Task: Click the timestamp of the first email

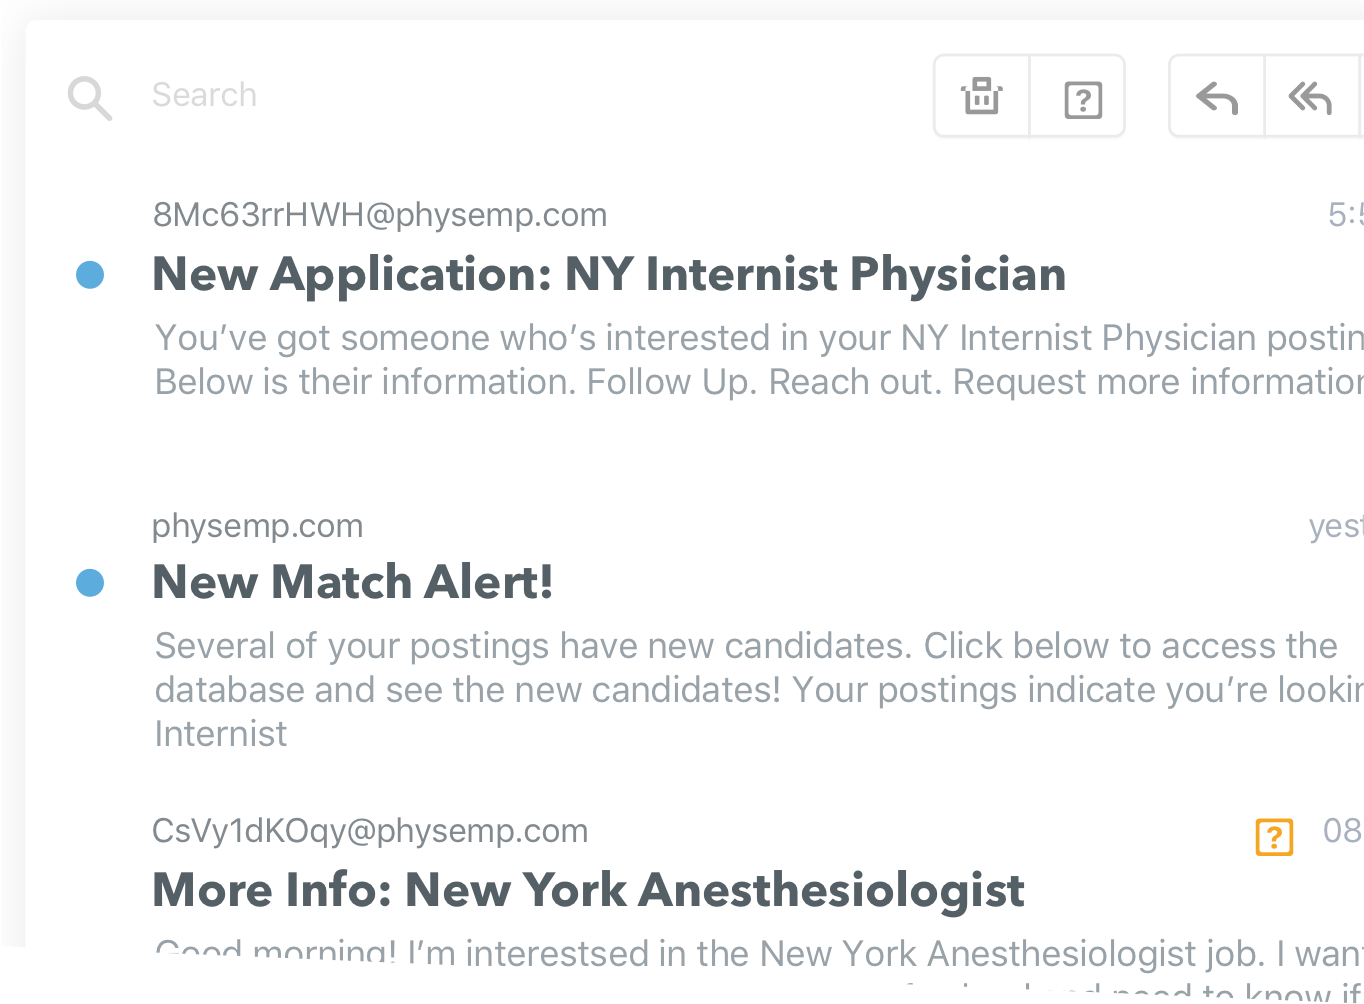Action: [x=1345, y=215]
